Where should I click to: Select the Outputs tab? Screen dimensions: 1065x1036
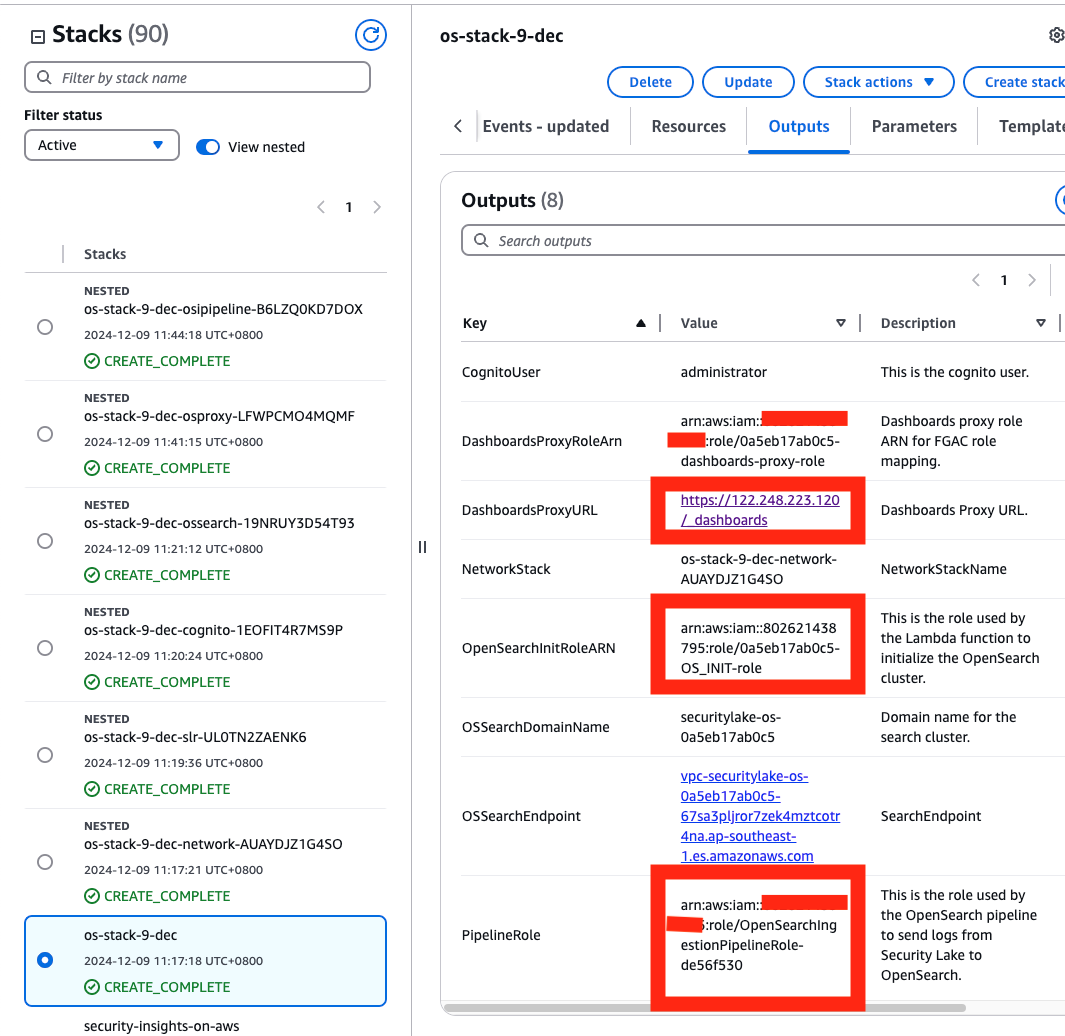[799, 126]
